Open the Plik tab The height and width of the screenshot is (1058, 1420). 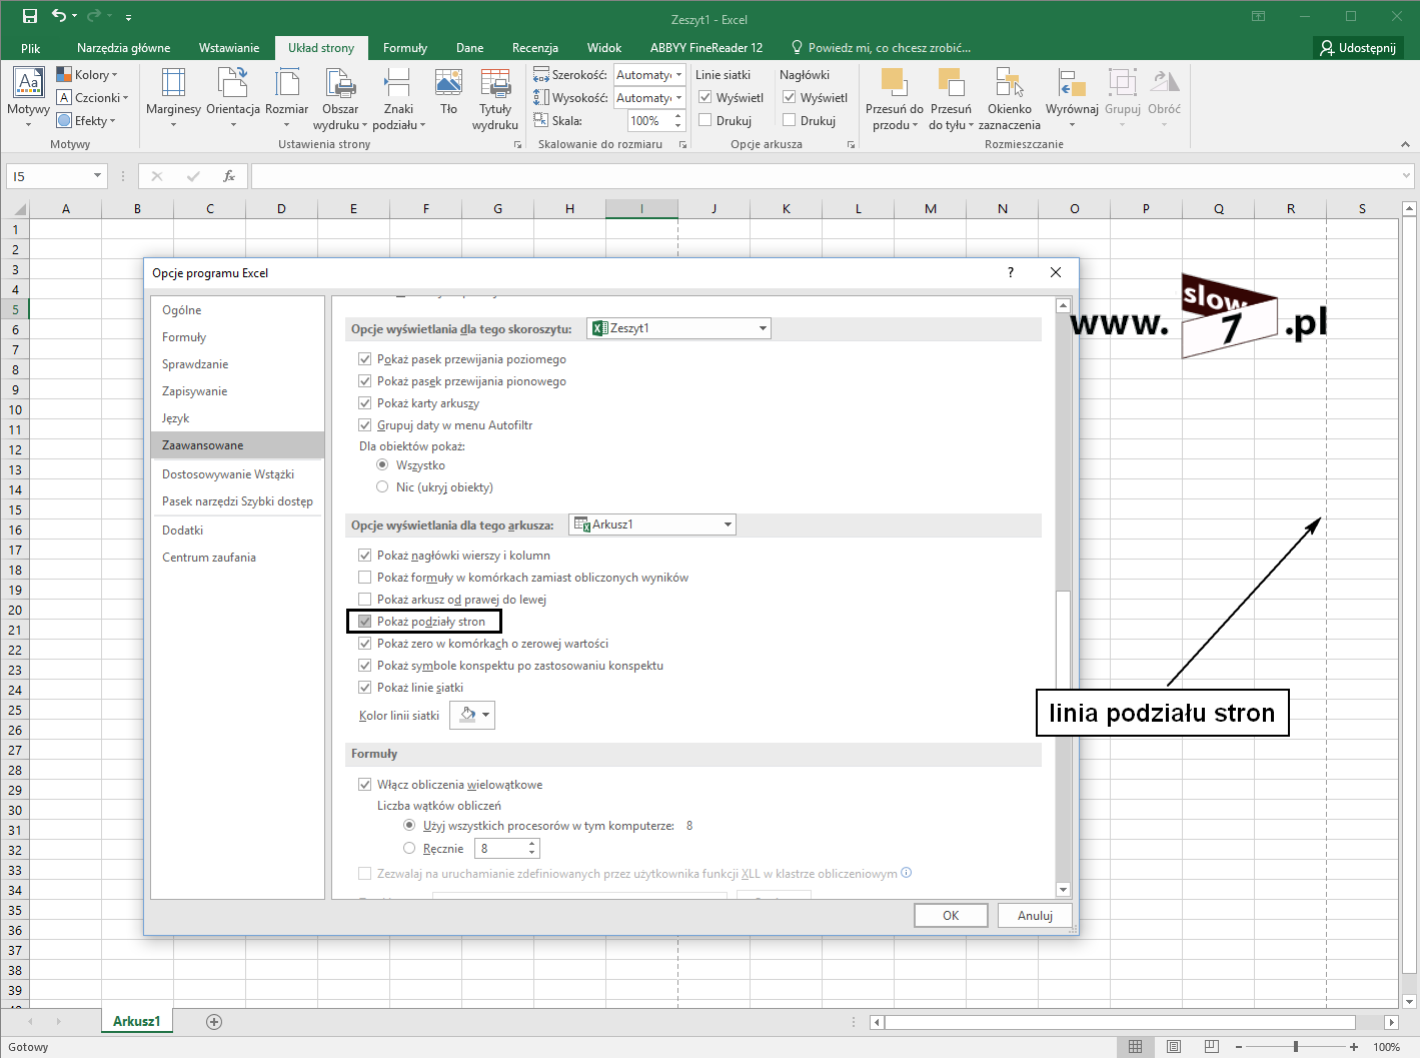[30, 48]
